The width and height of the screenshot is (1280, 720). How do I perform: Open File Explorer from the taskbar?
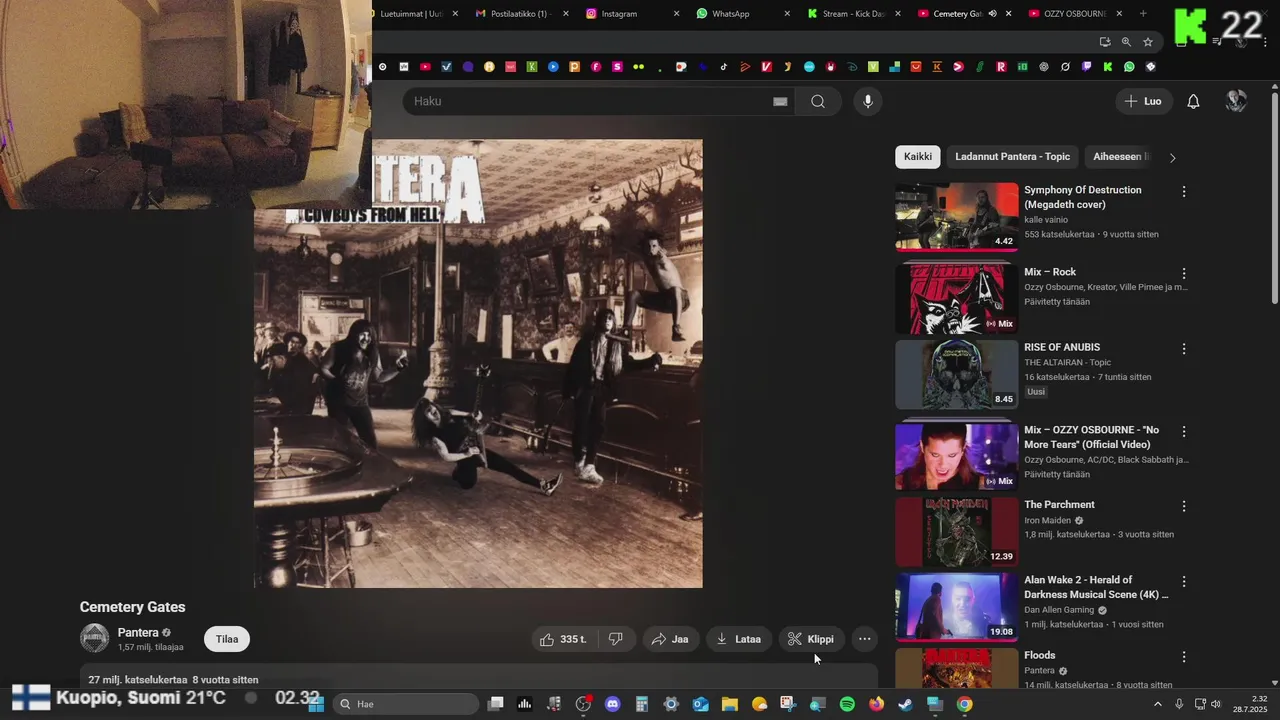pos(730,704)
